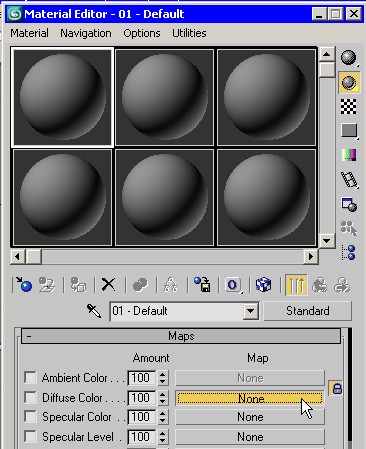Click the Go to Parent icon
This screenshot has height=449, width=366.
(x=319, y=285)
